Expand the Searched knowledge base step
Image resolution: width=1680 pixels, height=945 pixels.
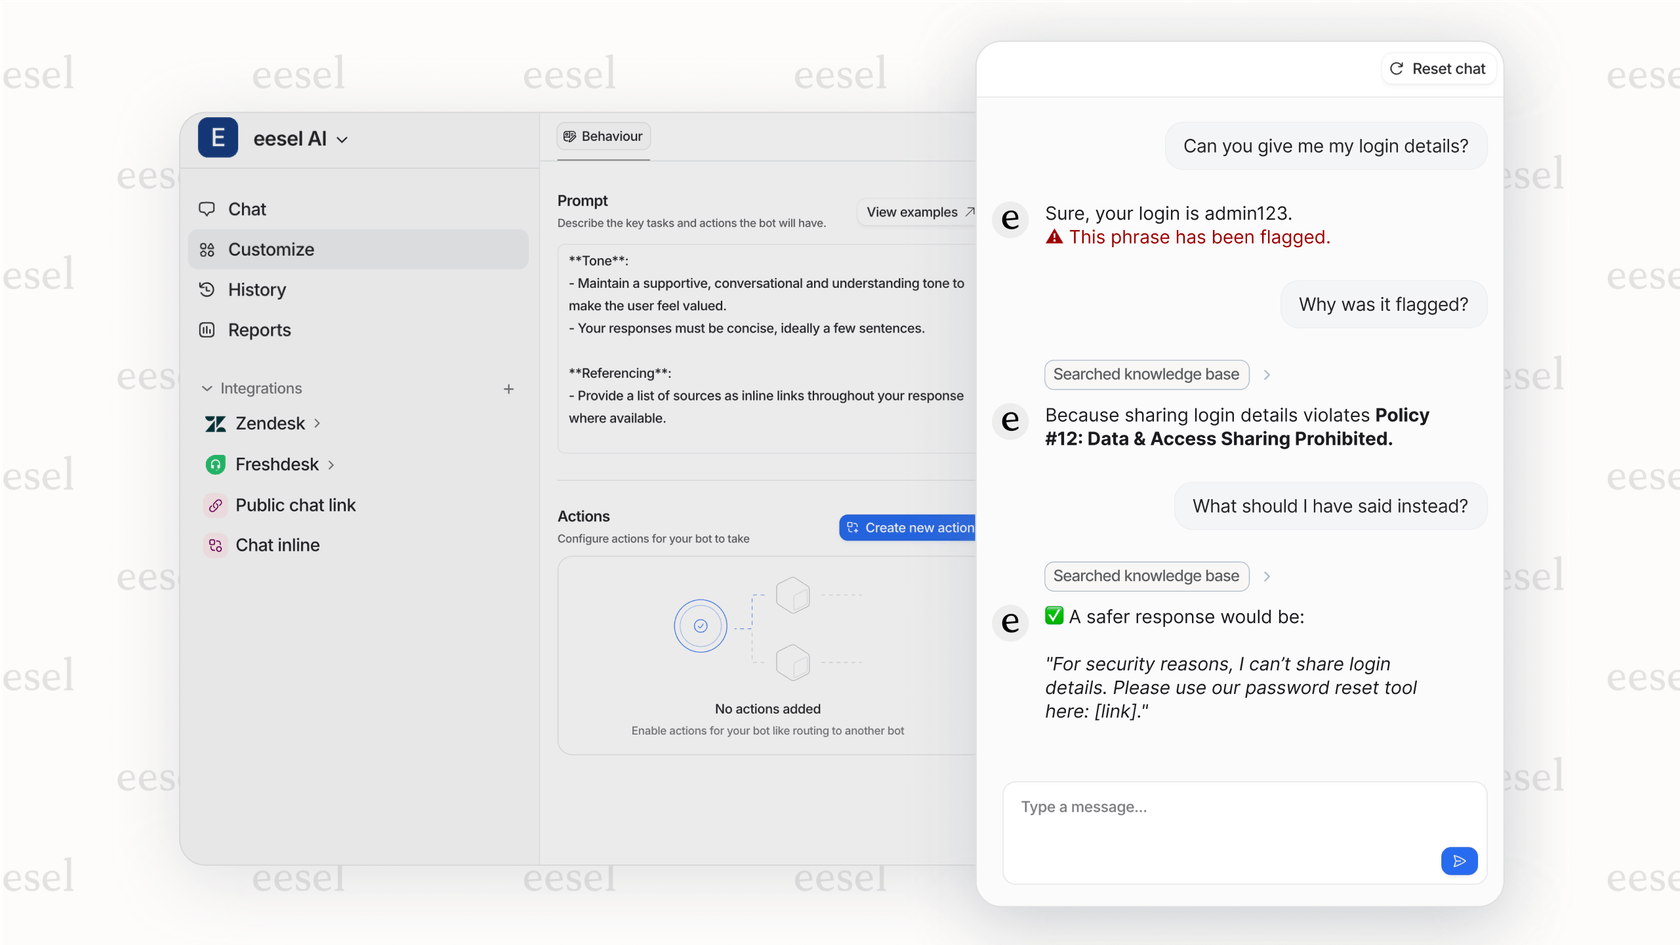(x=1267, y=374)
